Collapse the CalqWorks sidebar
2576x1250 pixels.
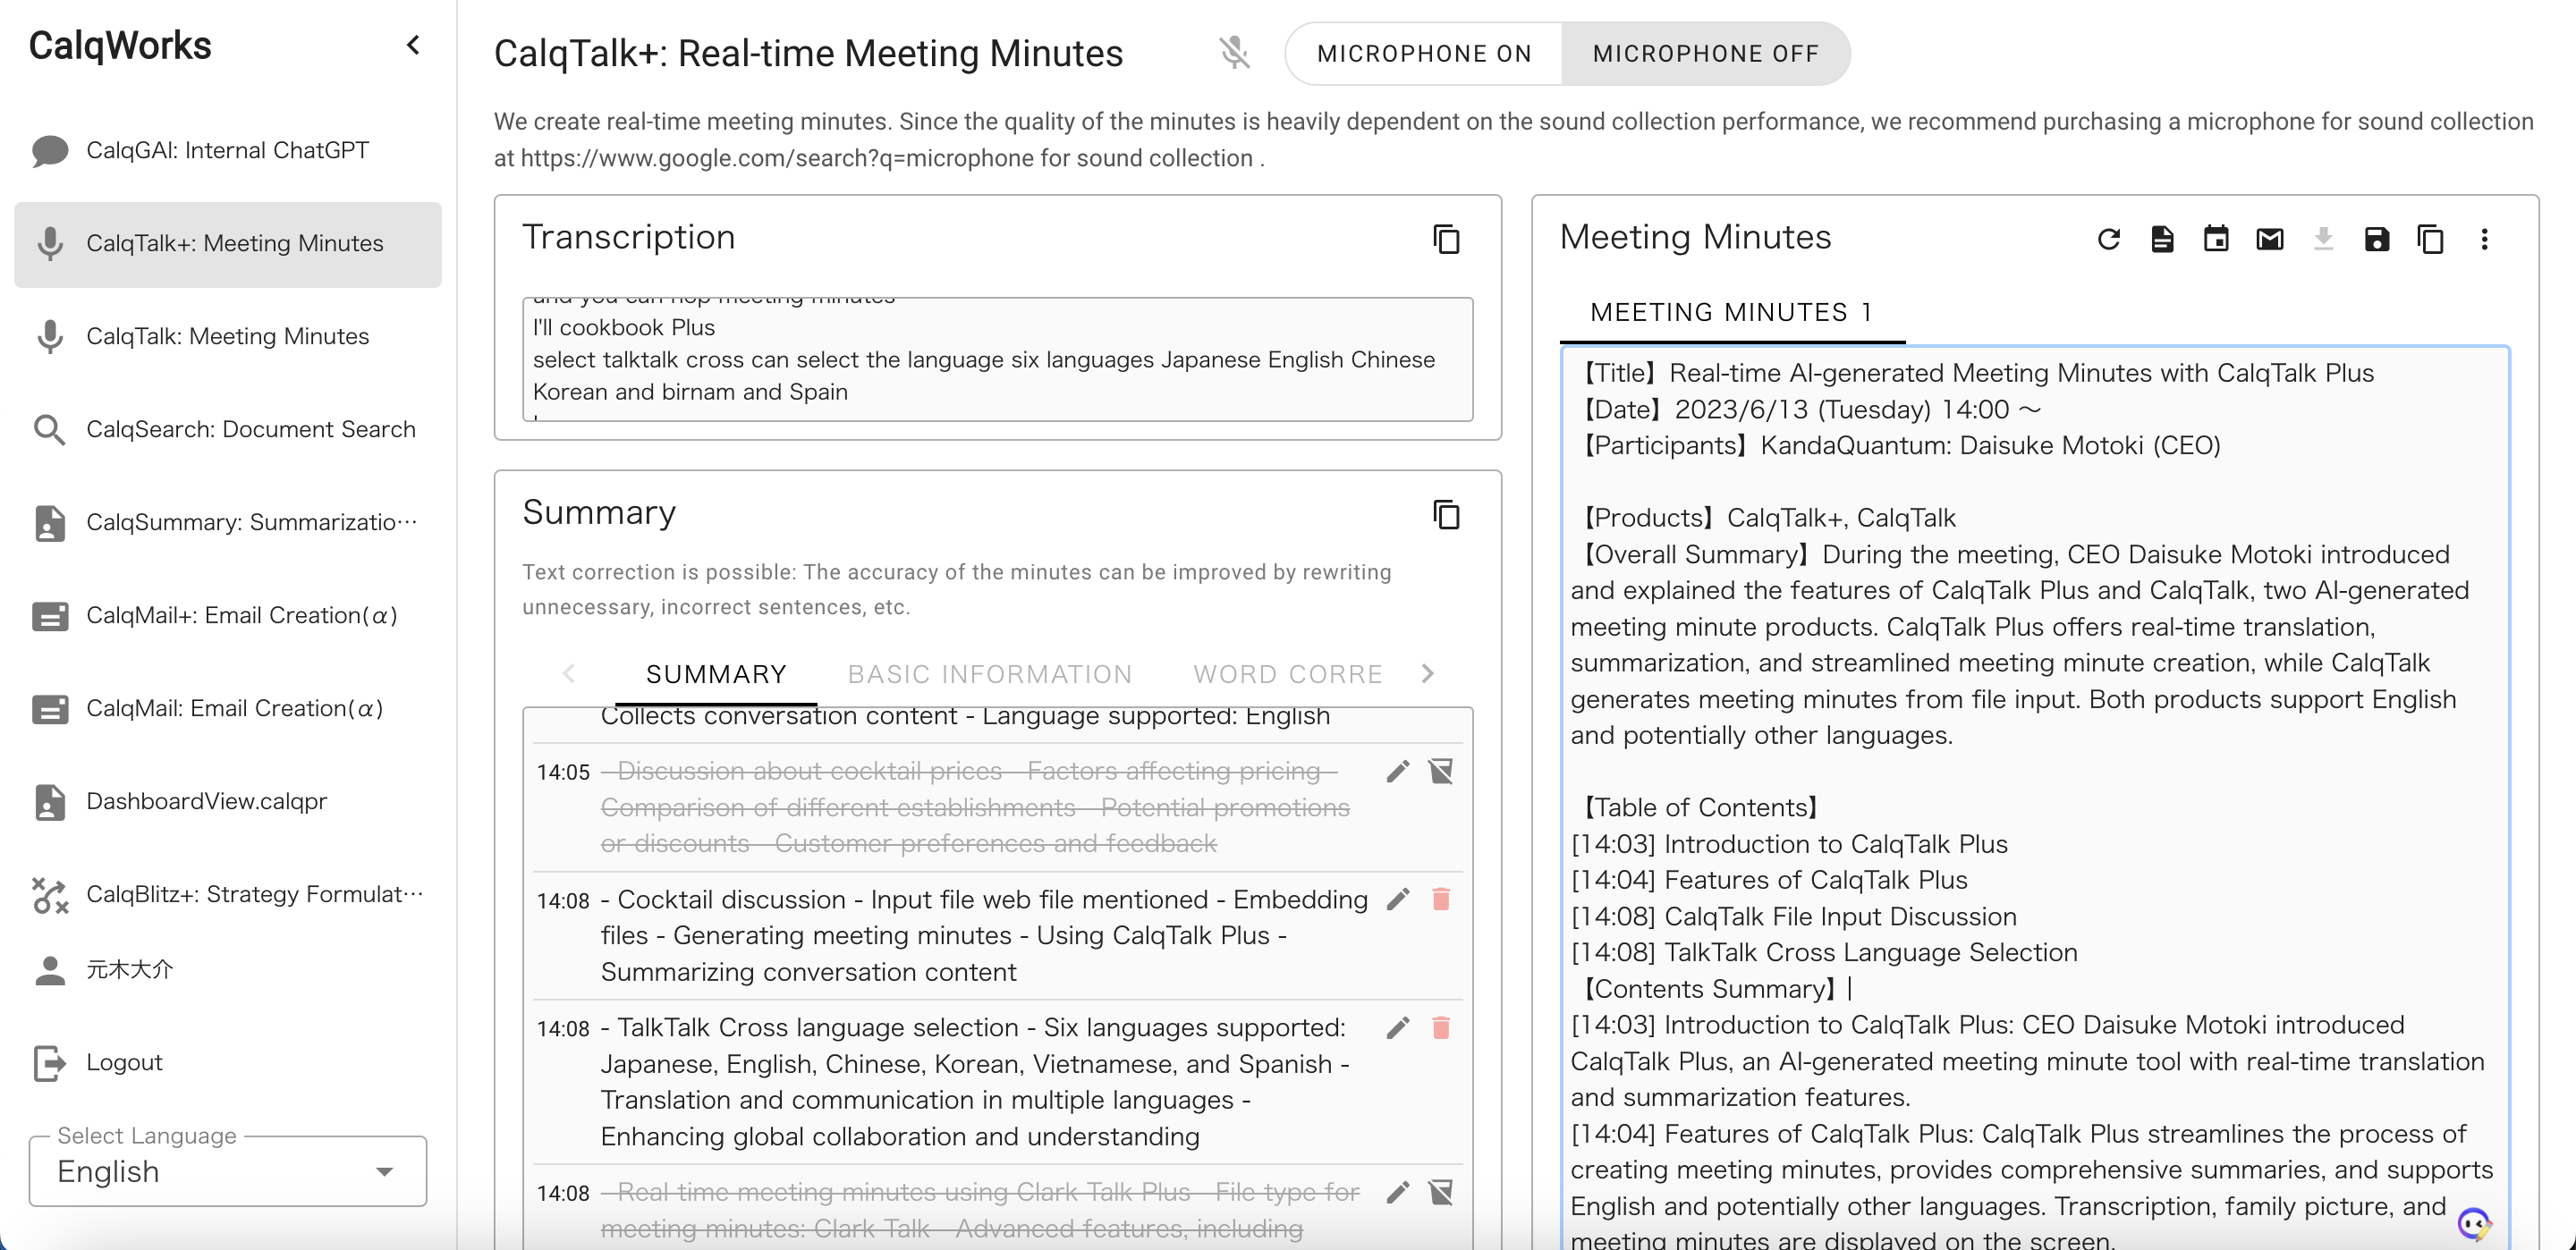coord(413,45)
